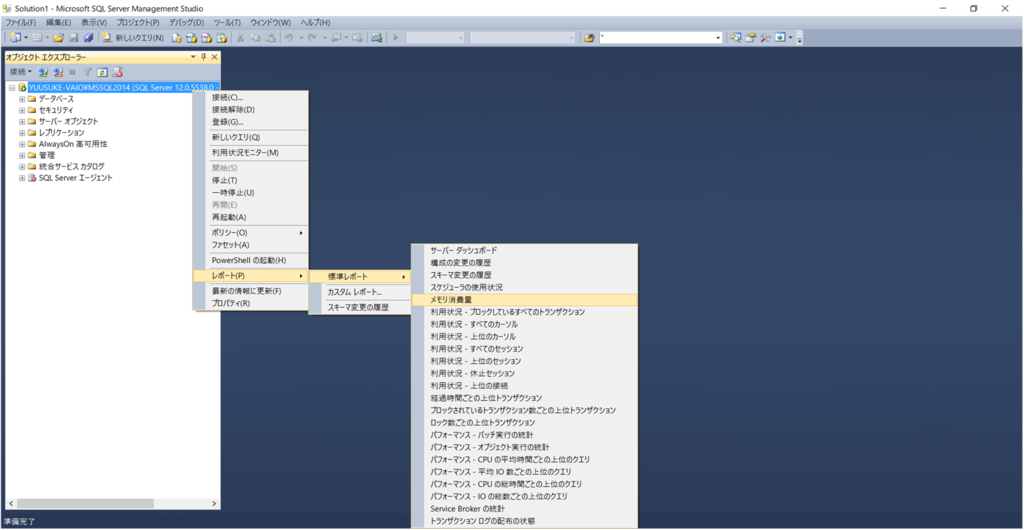Expand the サーバー オブジェクト folder

pos(22,121)
